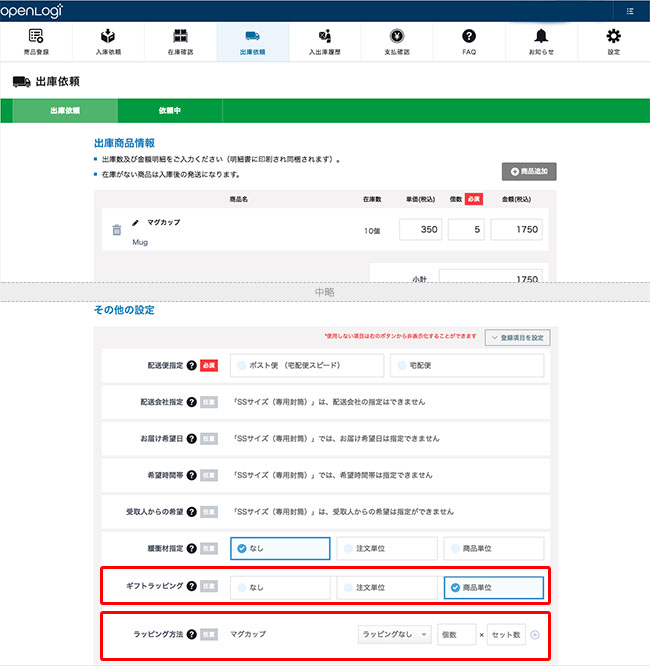Click the 商品追加 button
The height and width of the screenshot is (666, 650).
(529, 172)
